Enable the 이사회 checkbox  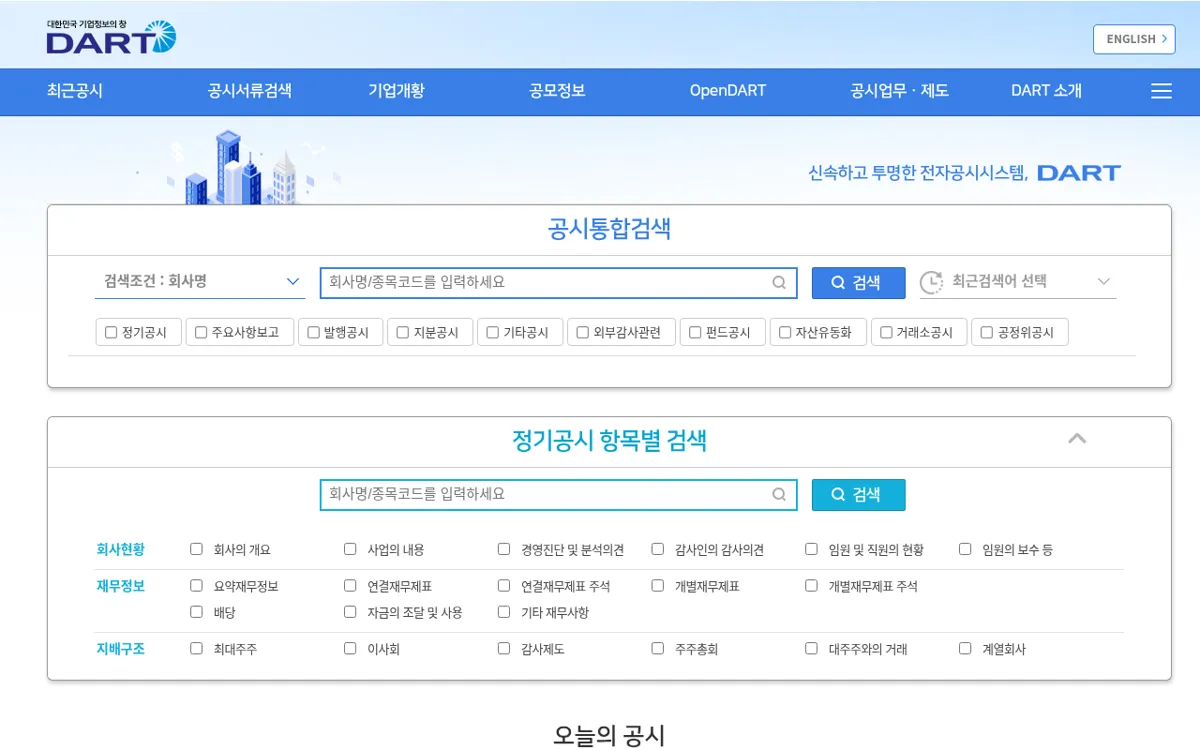pos(350,648)
